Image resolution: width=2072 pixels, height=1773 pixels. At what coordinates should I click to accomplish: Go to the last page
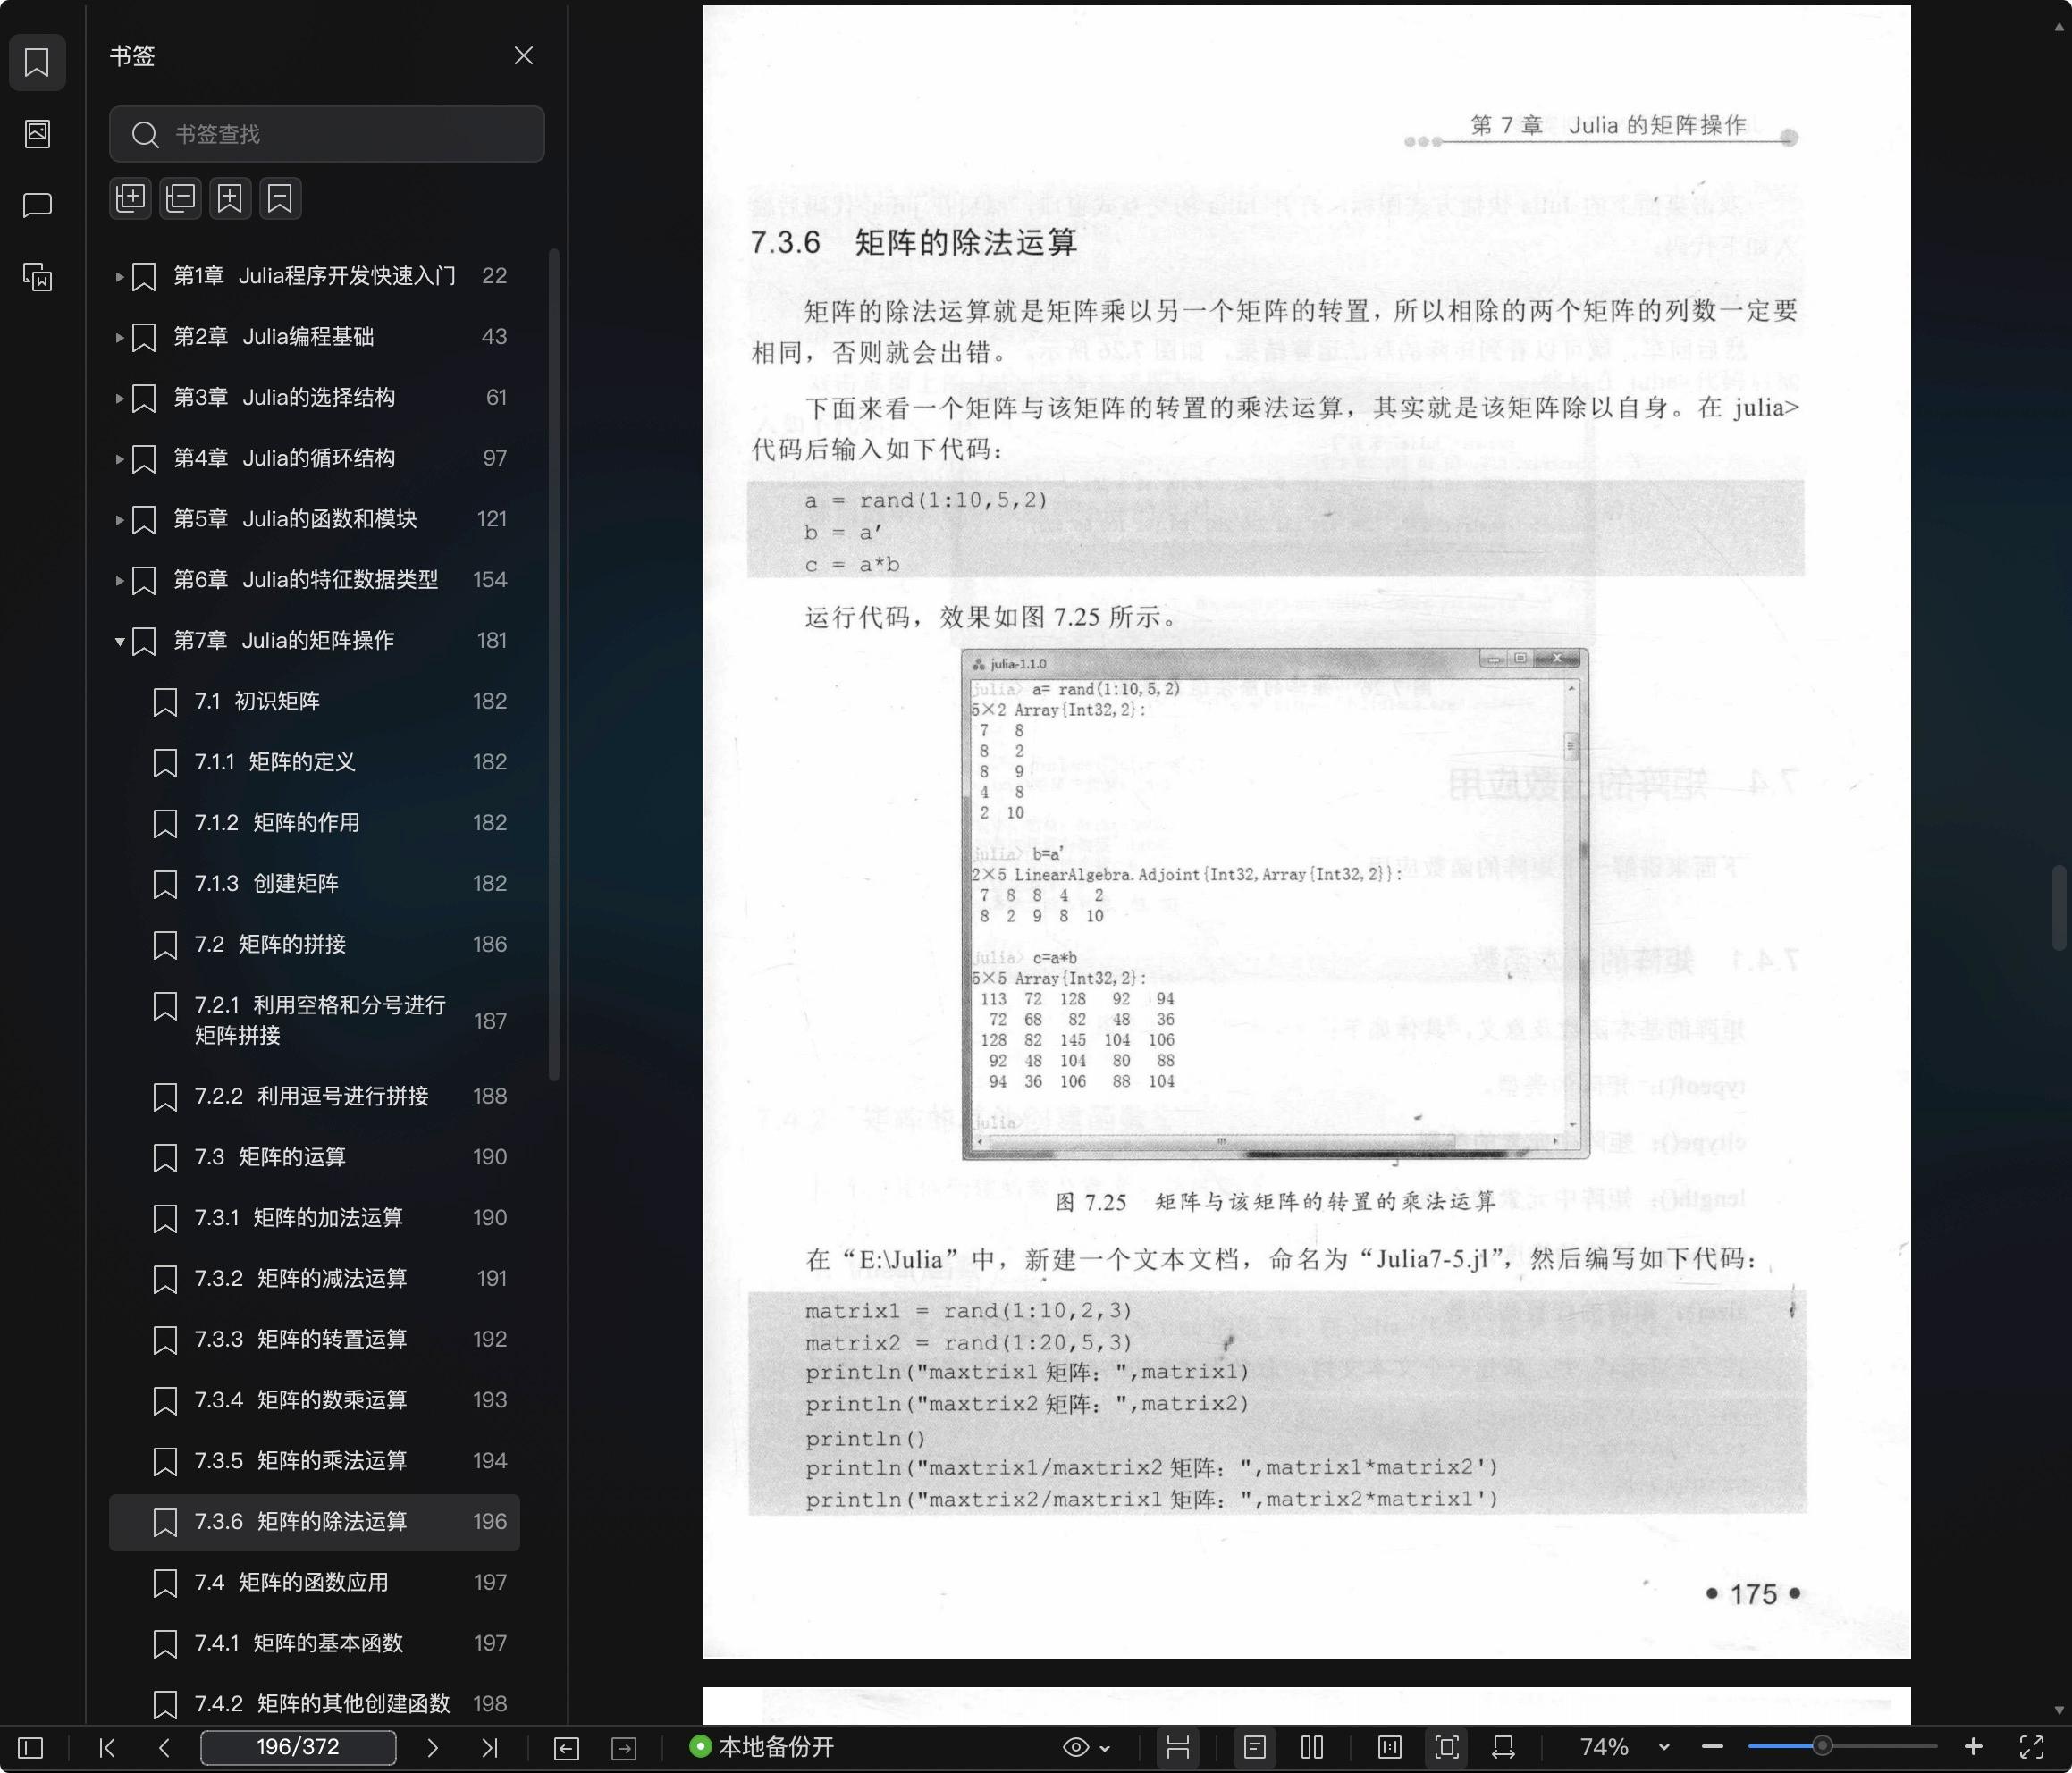click(x=489, y=1748)
